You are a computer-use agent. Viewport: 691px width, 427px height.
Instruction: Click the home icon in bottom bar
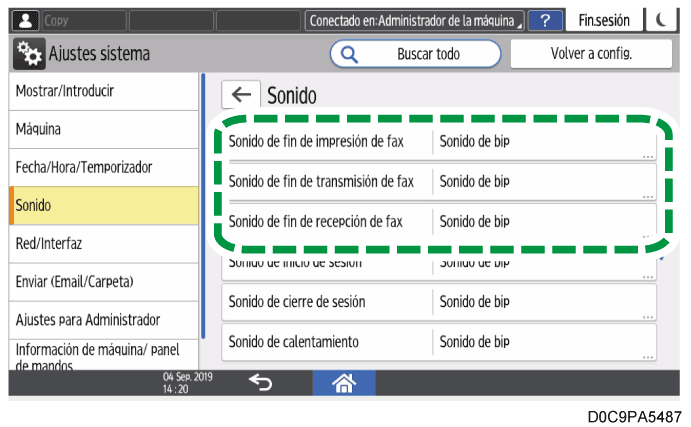point(345,382)
